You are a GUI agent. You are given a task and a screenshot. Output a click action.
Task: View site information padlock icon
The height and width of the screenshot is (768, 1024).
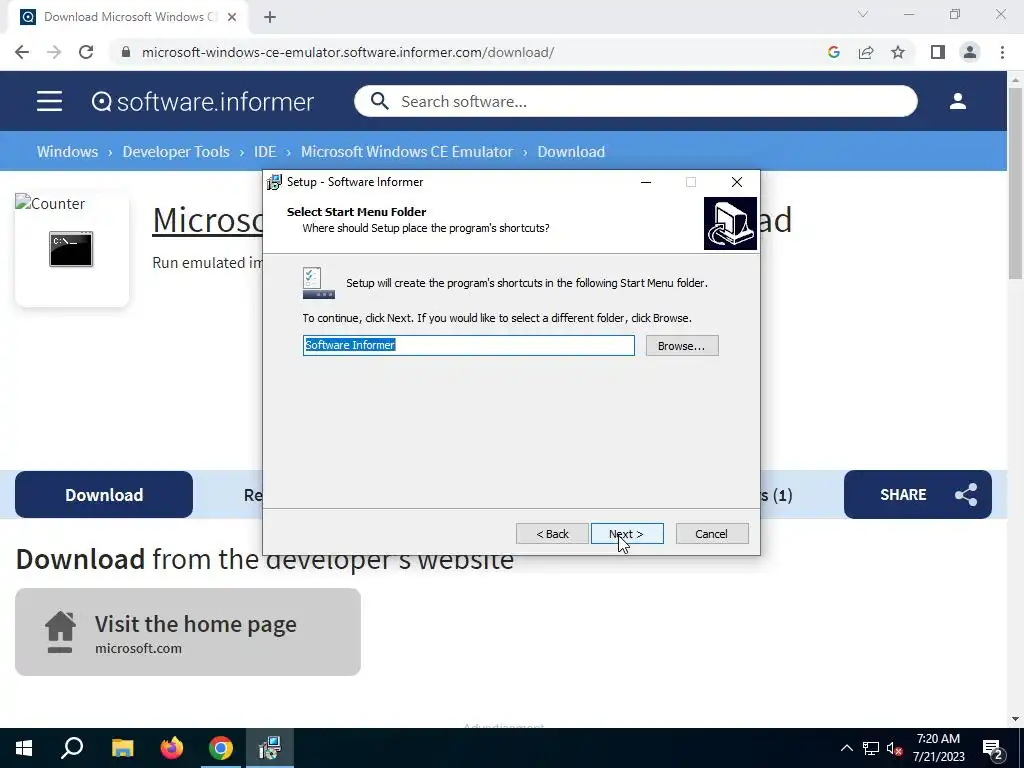(x=126, y=52)
